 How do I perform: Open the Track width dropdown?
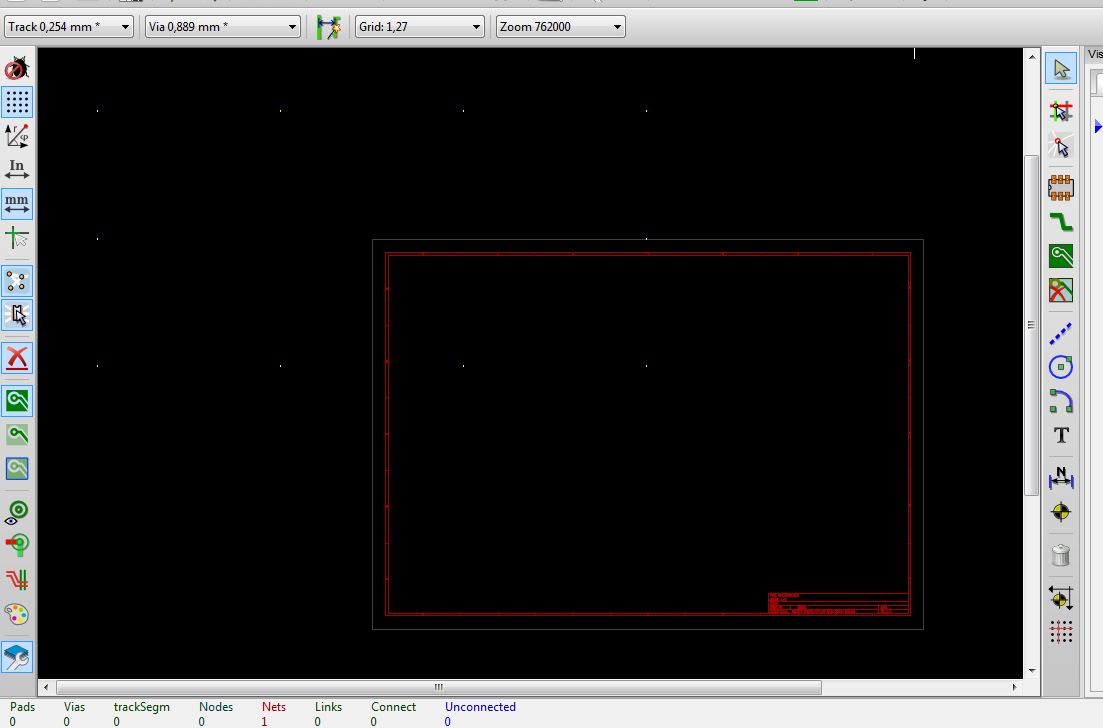click(x=69, y=27)
